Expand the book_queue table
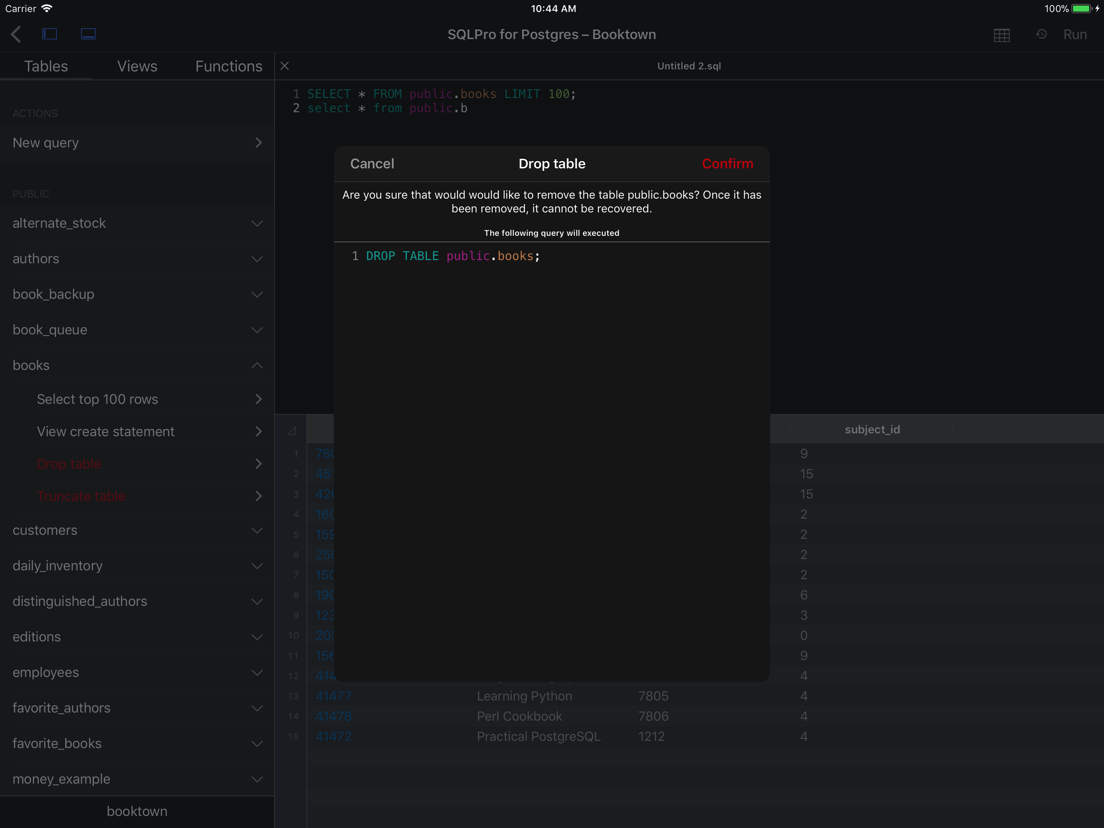Image resolution: width=1104 pixels, height=828 pixels. pyautogui.click(x=137, y=330)
